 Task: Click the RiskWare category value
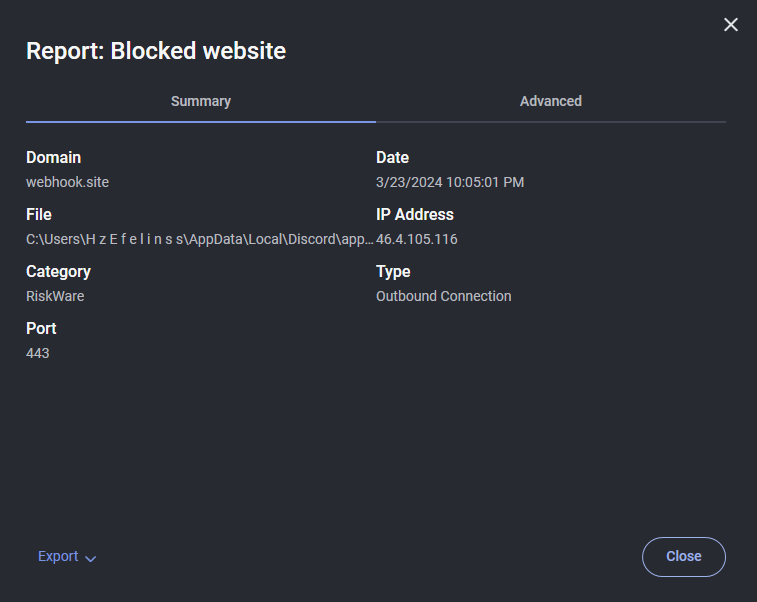(x=56, y=296)
